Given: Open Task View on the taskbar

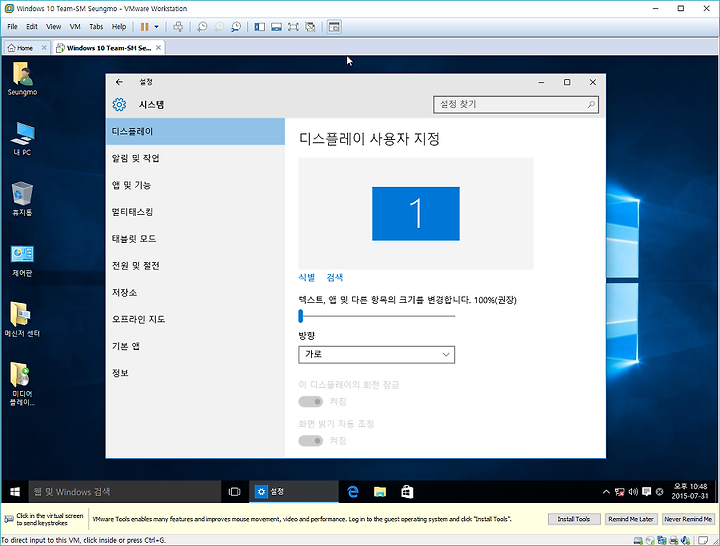Looking at the screenshot, I should (x=234, y=492).
